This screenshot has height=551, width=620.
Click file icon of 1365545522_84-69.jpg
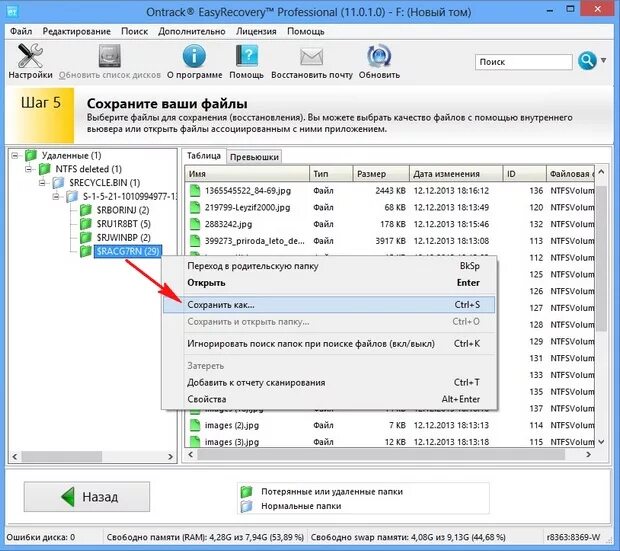pos(194,190)
